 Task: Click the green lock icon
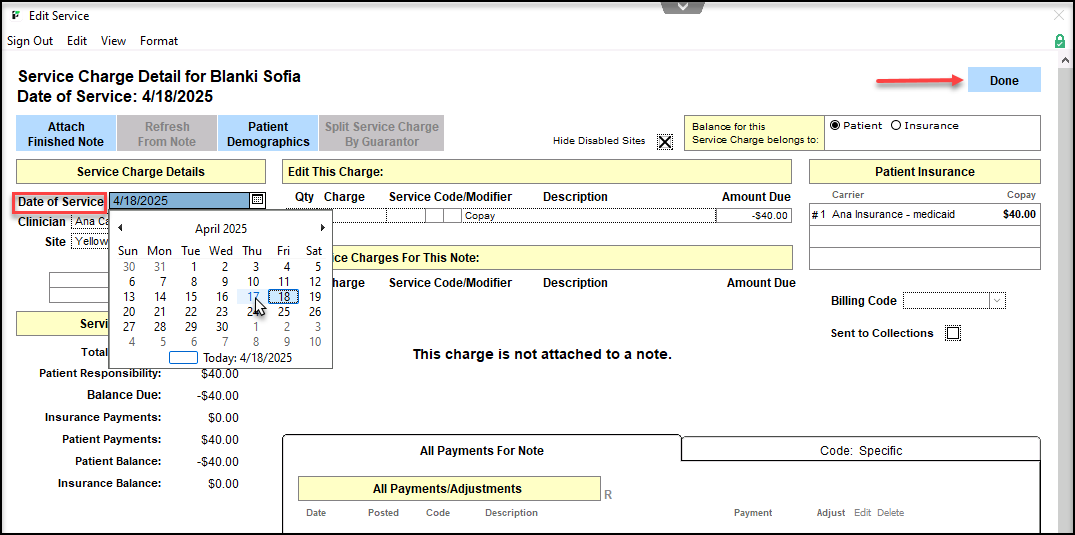point(1059,41)
